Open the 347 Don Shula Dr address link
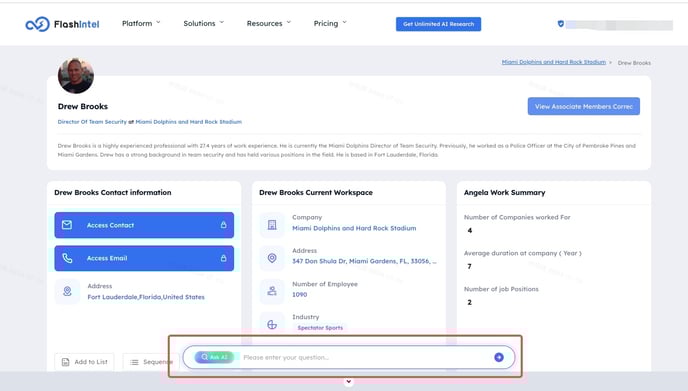The image size is (688, 391). (364, 261)
